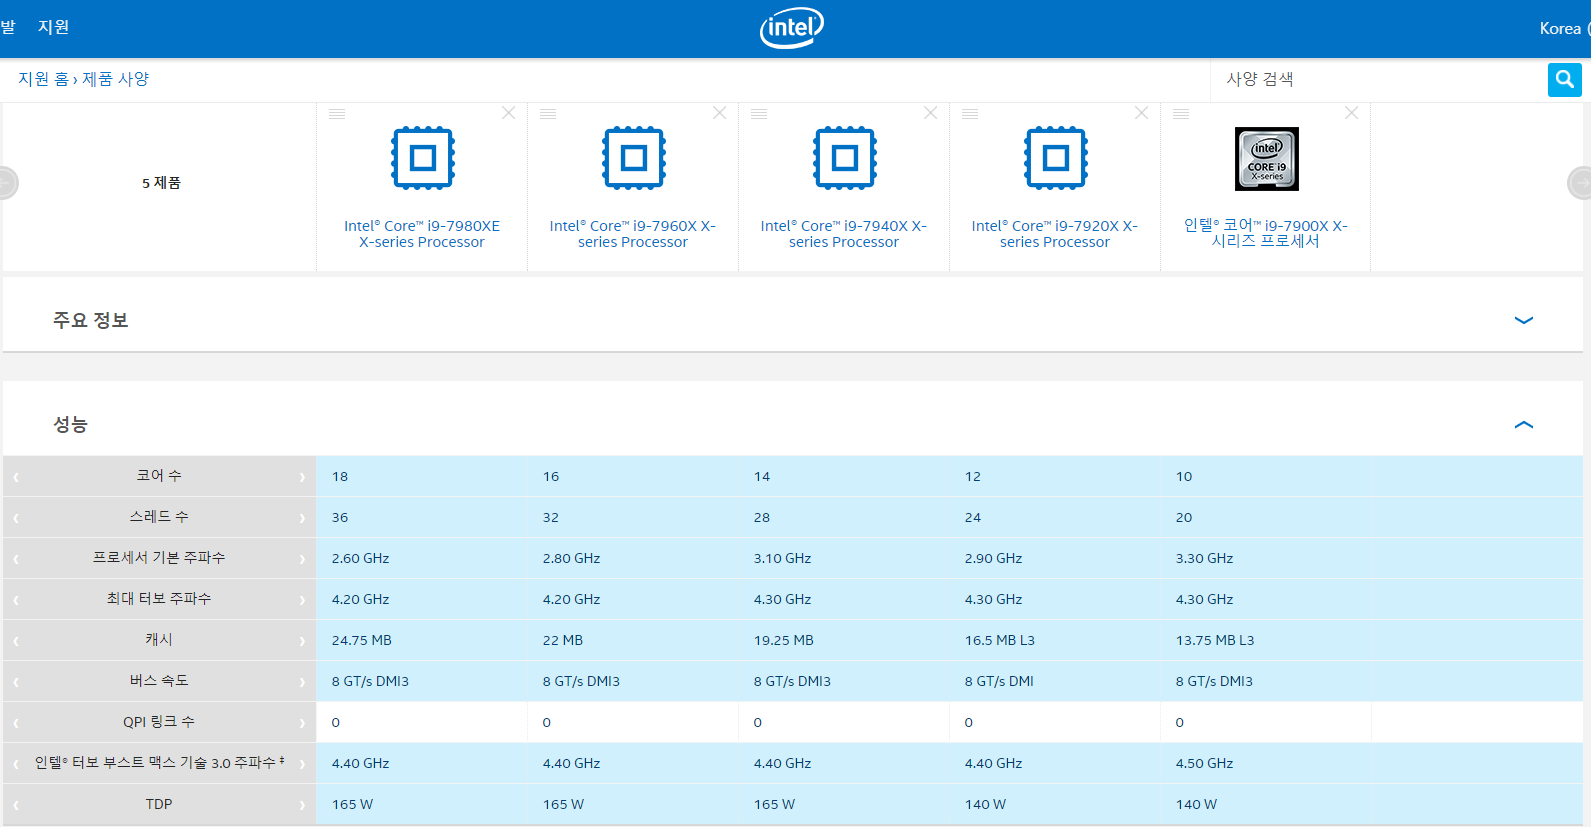Image resolution: width=1591 pixels, height=827 pixels.
Task: Click left arrow on 스레드 수 row
Action: coord(16,518)
